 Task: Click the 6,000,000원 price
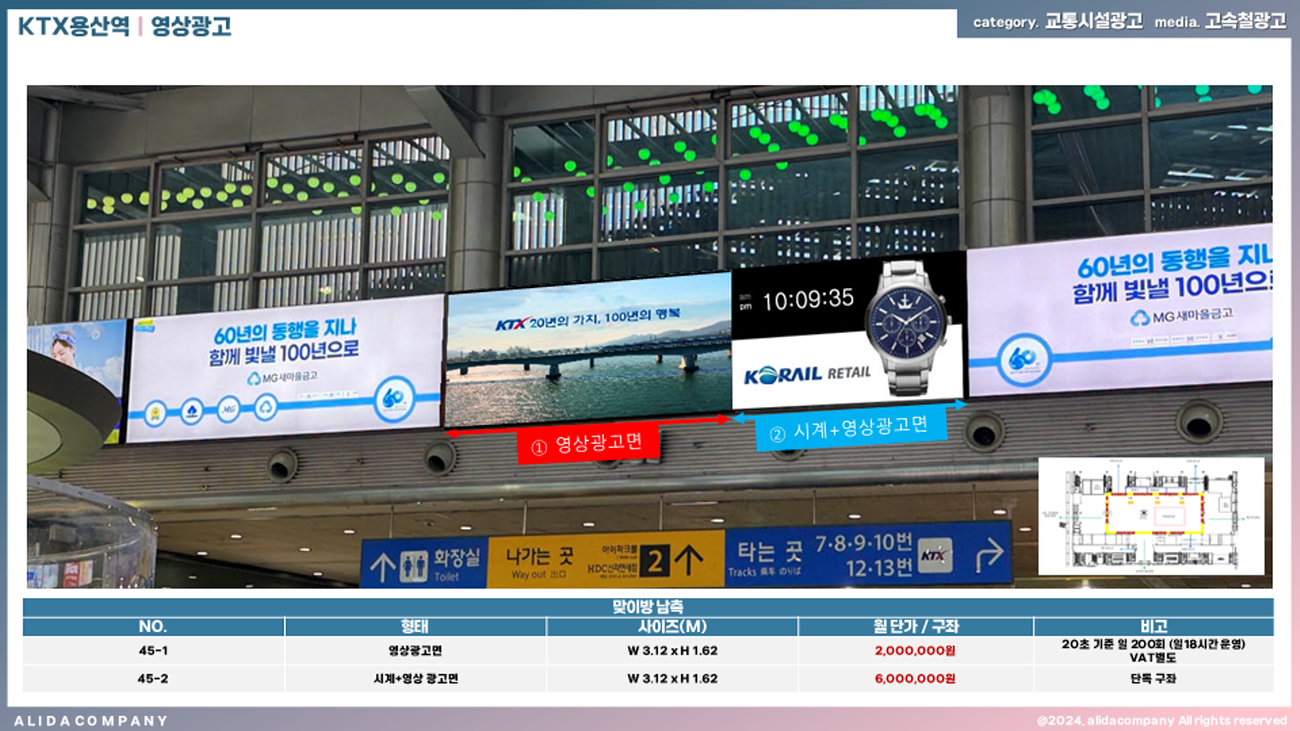point(915,679)
